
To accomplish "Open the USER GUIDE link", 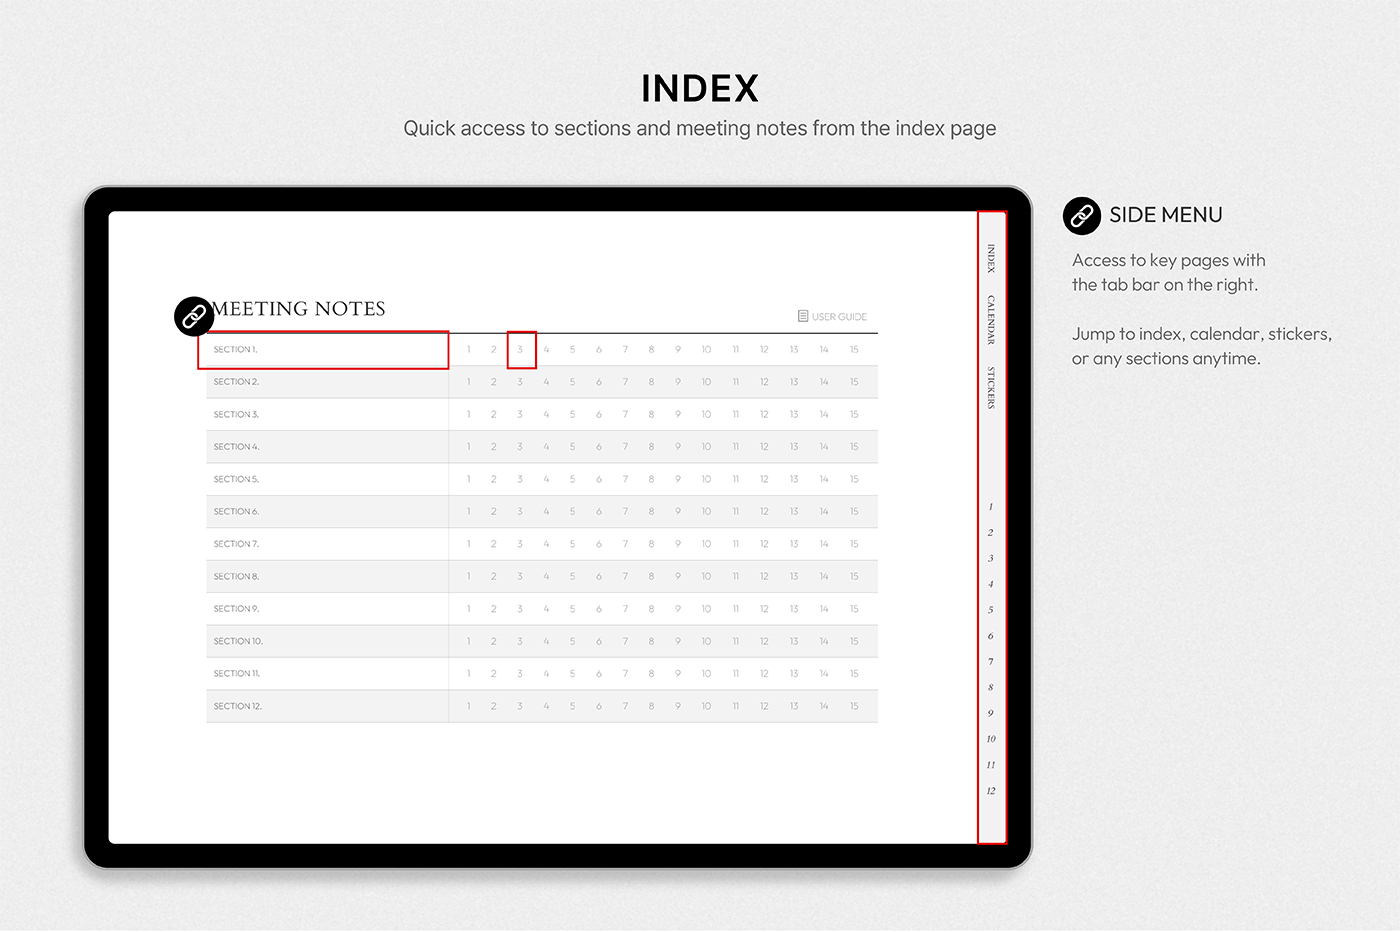I will point(839,317).
